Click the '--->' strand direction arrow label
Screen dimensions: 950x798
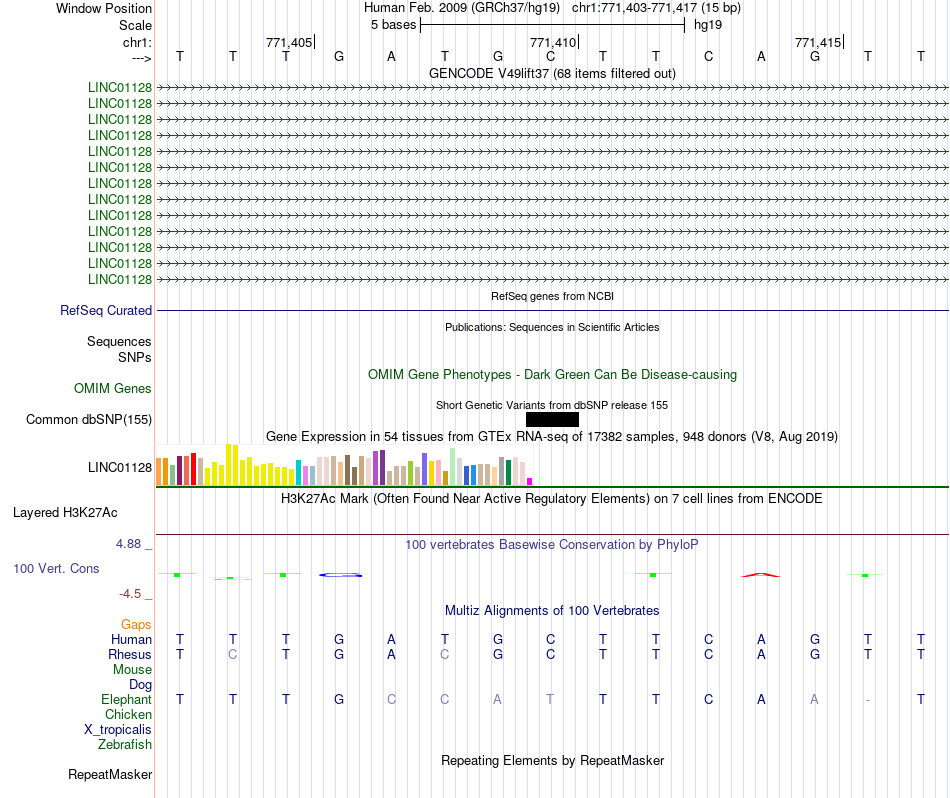point(141,58)
